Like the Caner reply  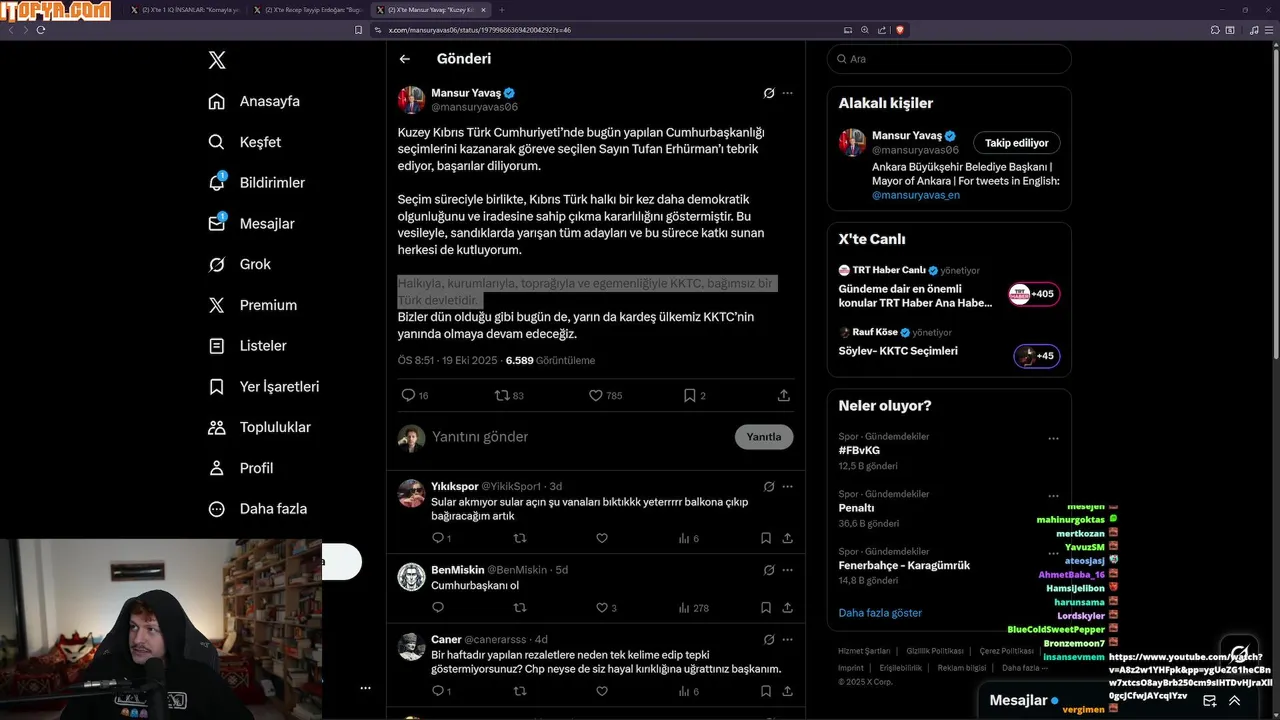[602, 691]
